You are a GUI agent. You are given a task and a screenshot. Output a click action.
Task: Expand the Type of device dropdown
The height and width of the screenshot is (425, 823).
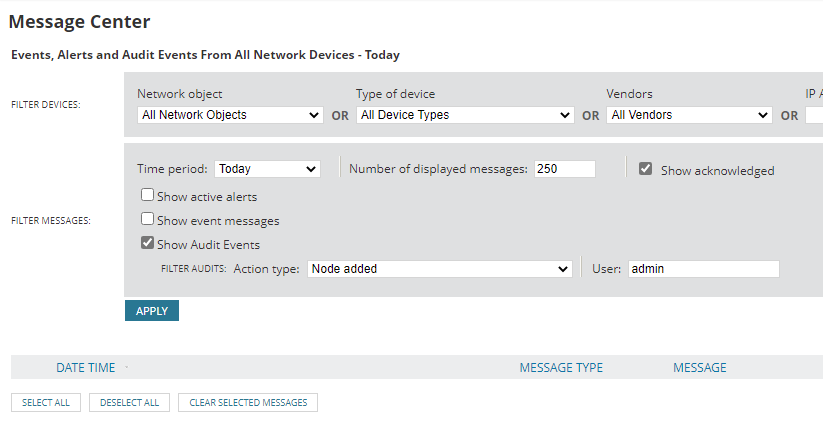coord(465,115)
